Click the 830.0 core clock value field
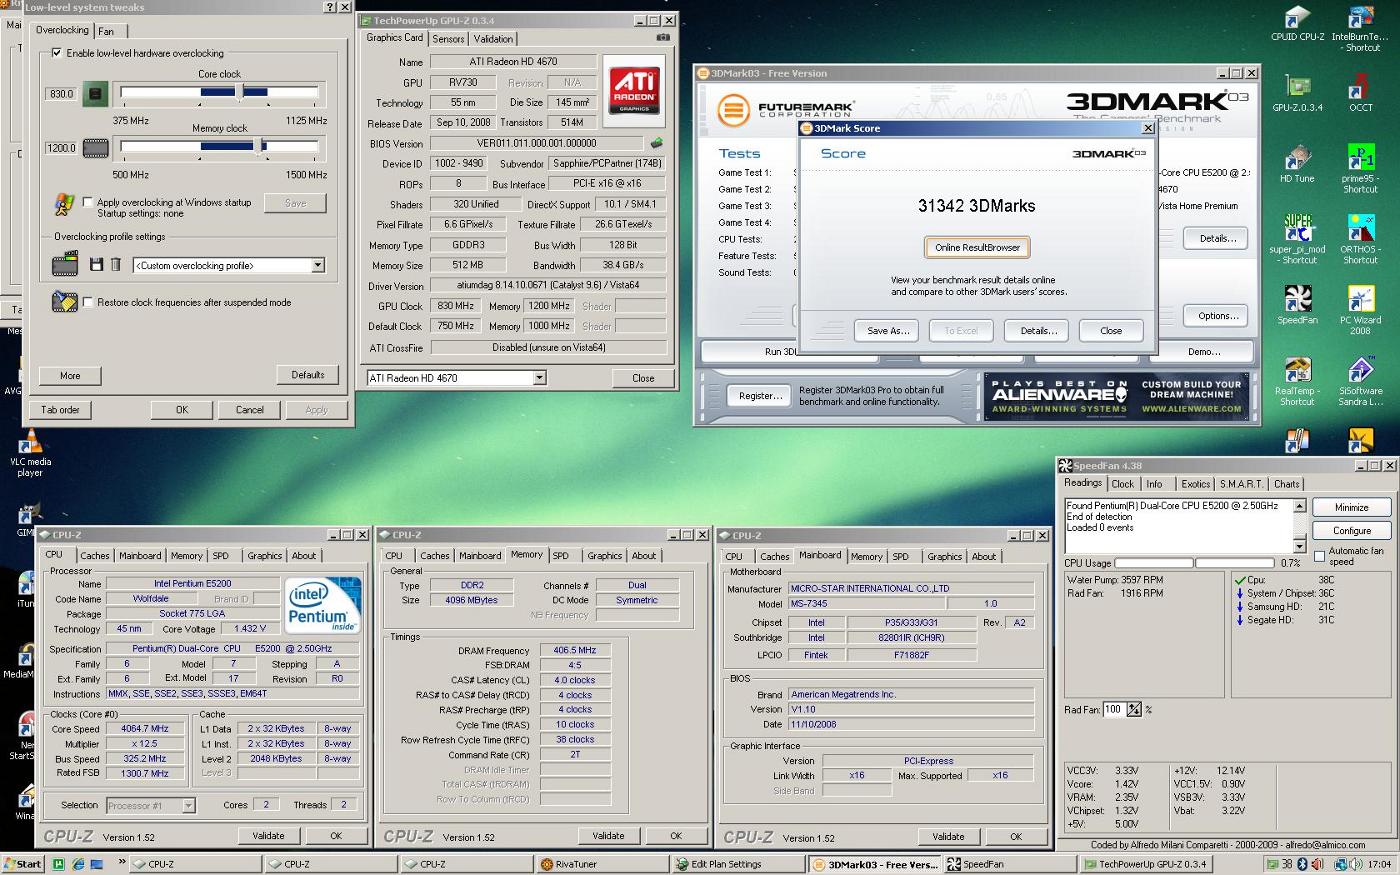 (61, 93)
